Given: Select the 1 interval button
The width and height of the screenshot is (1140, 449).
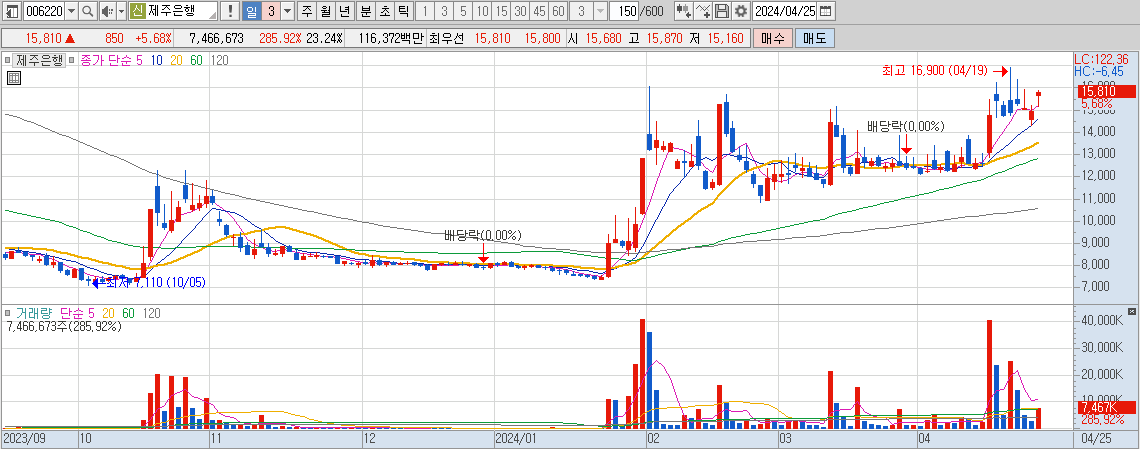Looking at the screenshot, I should tap(425, 11).
